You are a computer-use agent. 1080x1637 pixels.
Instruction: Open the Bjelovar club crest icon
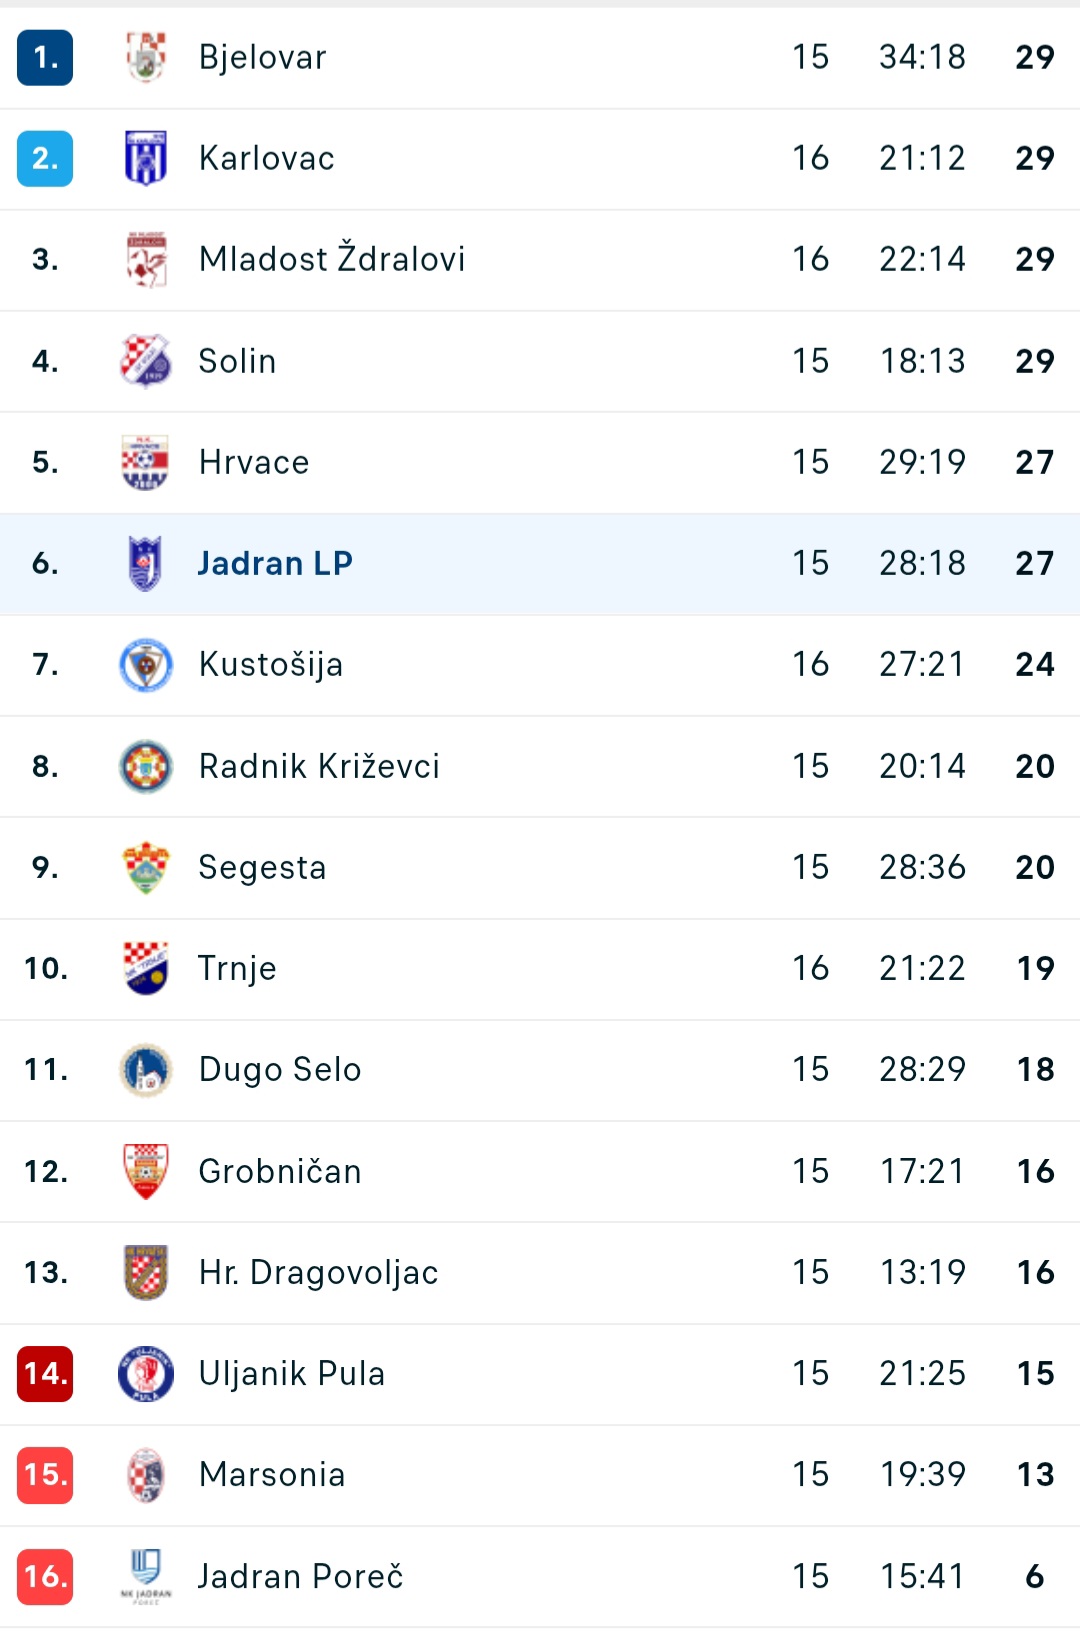[x=146, y=57]
